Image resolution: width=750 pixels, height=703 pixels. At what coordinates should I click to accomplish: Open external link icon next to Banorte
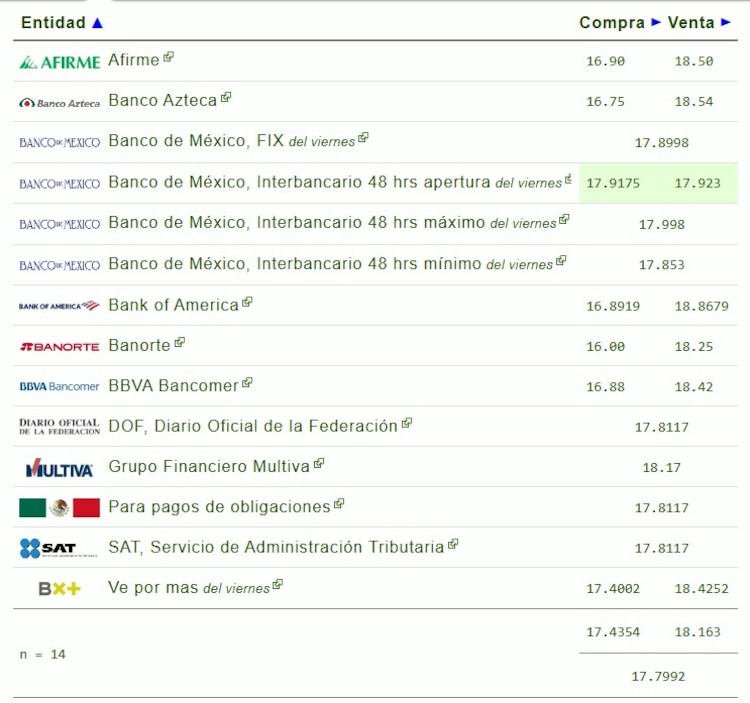coord(179,342)
